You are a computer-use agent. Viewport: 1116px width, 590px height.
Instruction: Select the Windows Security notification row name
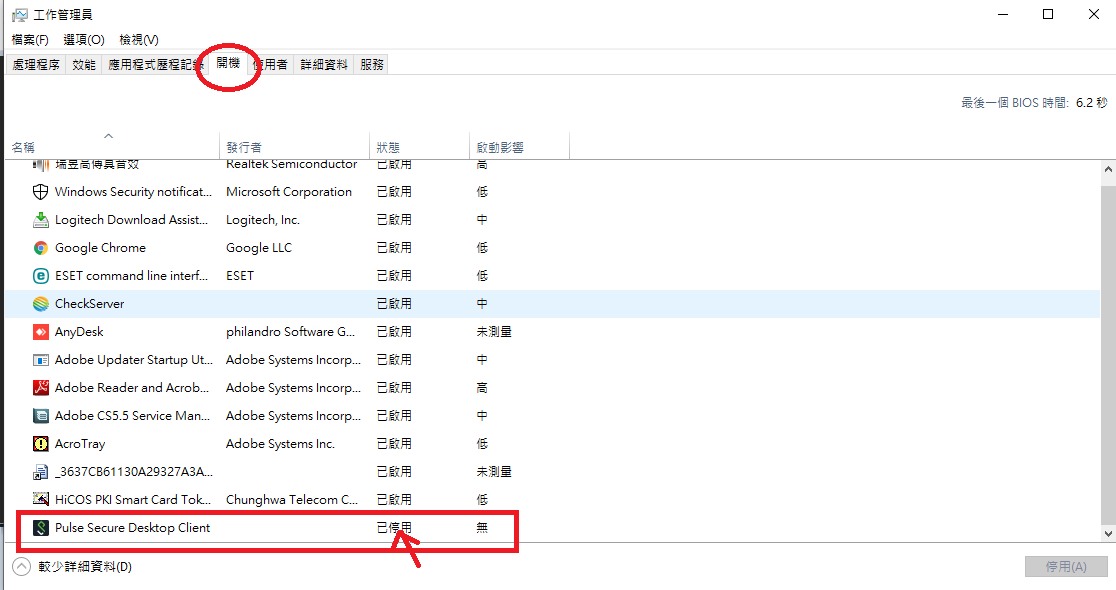(x=133, y=192)
